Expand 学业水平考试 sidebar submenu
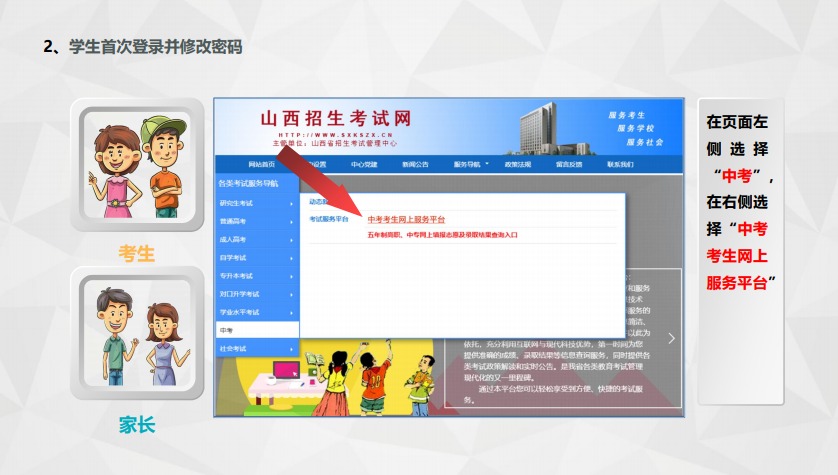The image size is (838, 475). click(257, 312)
